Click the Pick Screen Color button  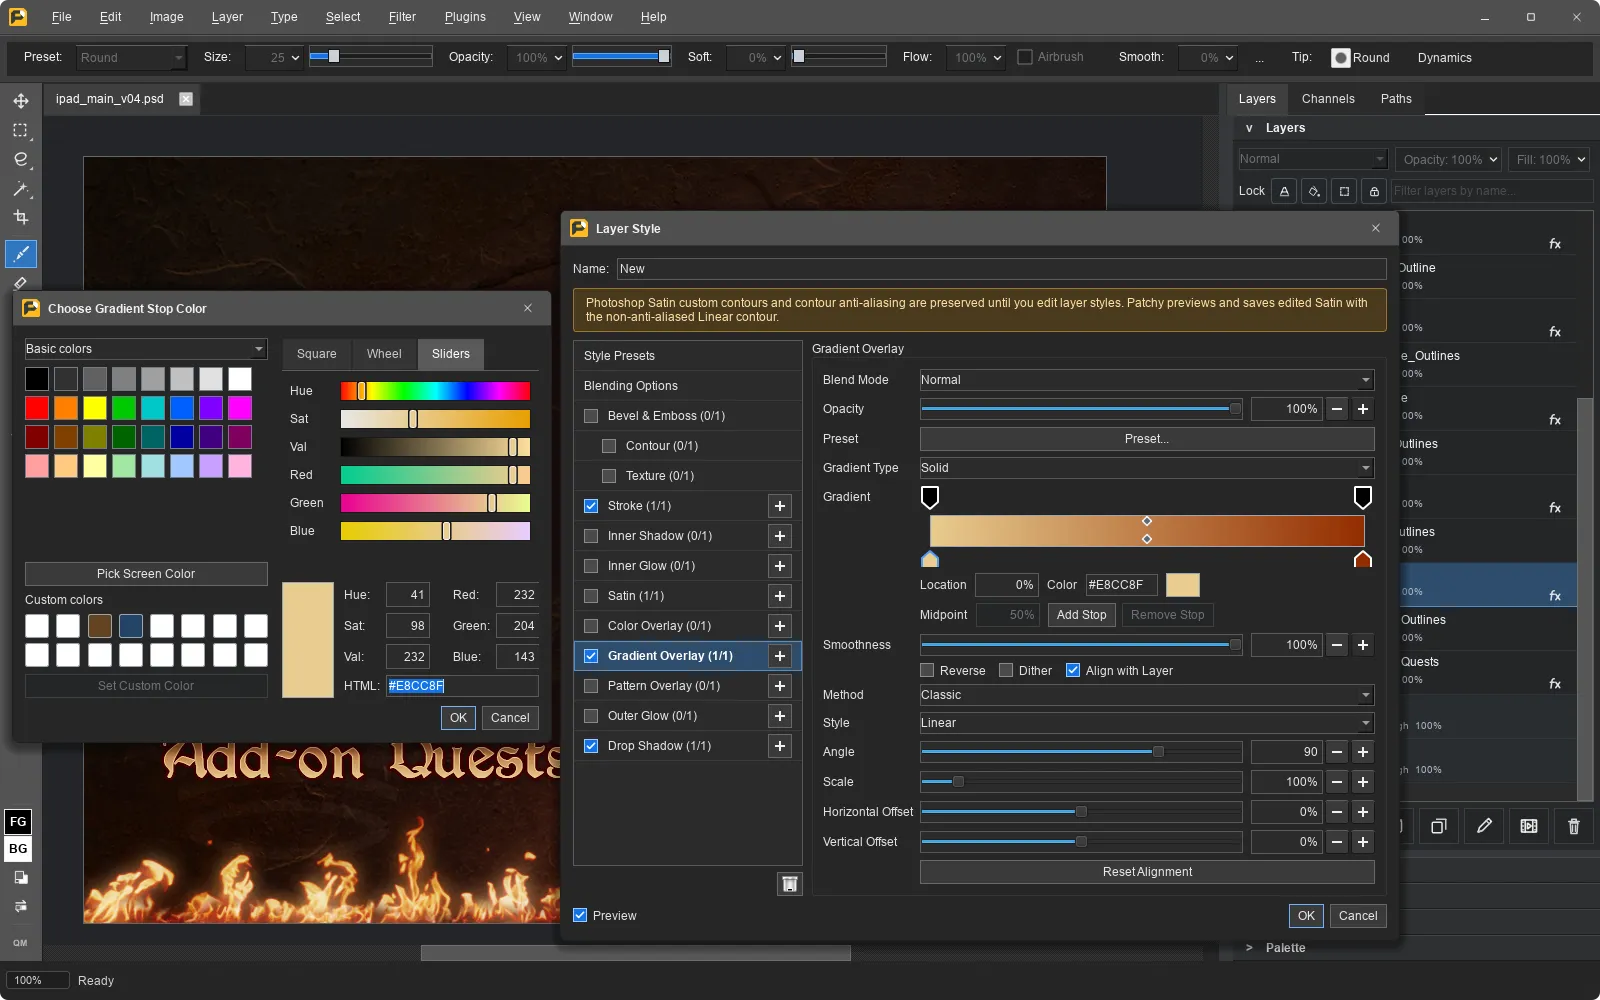click(x=146, y=574)
